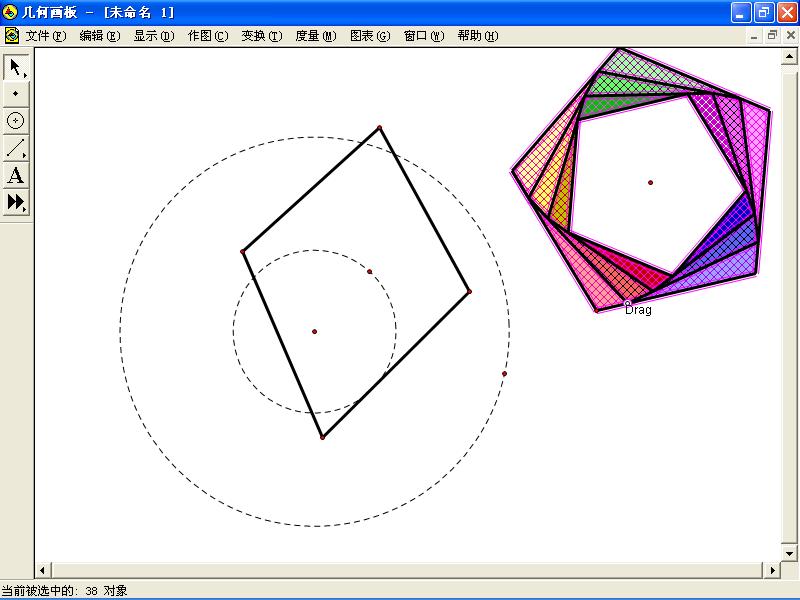Open the 显示(D) menu

[x=154, y=36]
